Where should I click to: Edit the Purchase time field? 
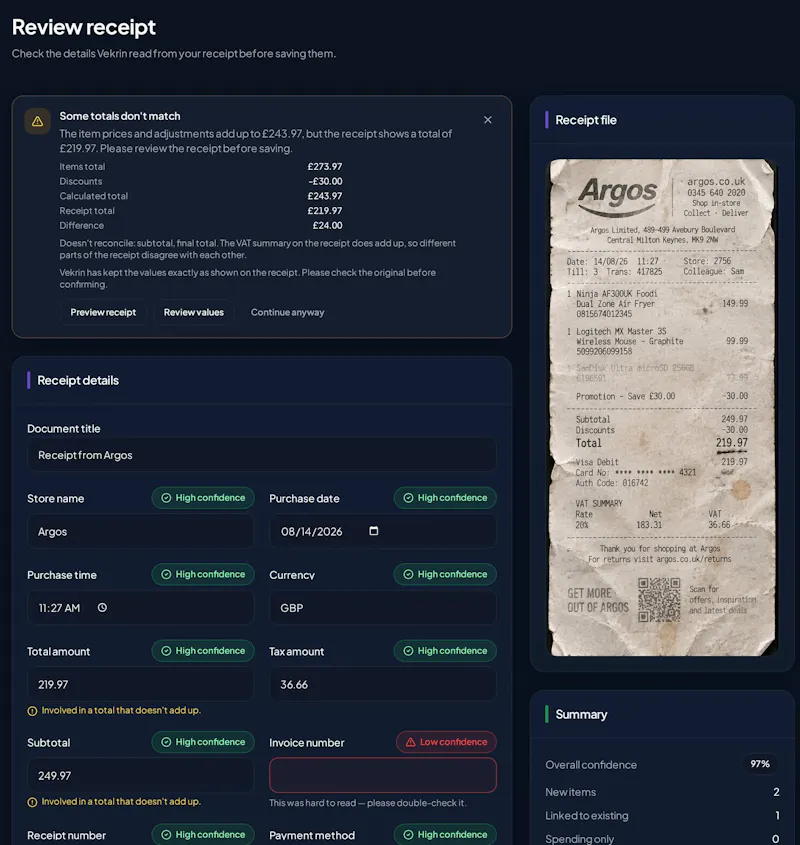pos(140,608)
